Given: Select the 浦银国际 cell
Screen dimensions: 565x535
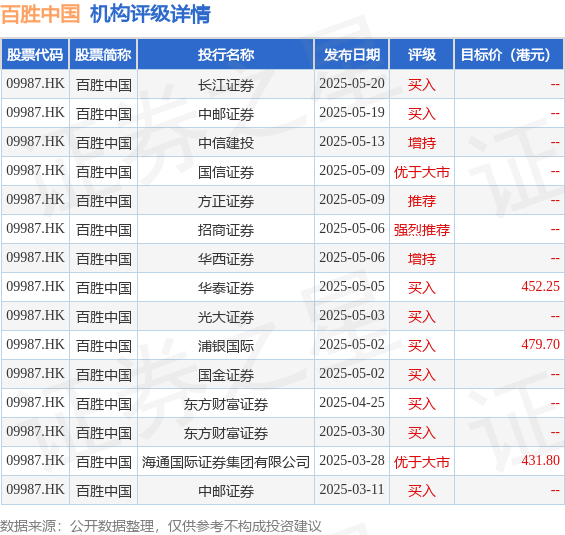Looking at the screenshot, I should pyautogui.click(x=226, y=345).
